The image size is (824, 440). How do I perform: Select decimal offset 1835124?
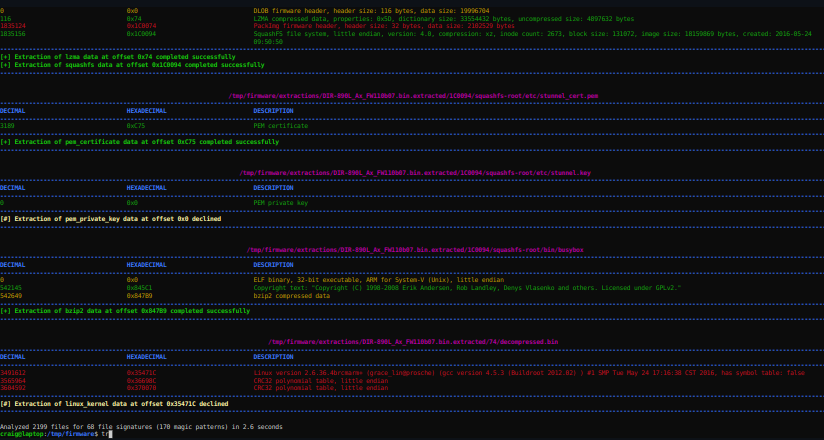(13, 26)
